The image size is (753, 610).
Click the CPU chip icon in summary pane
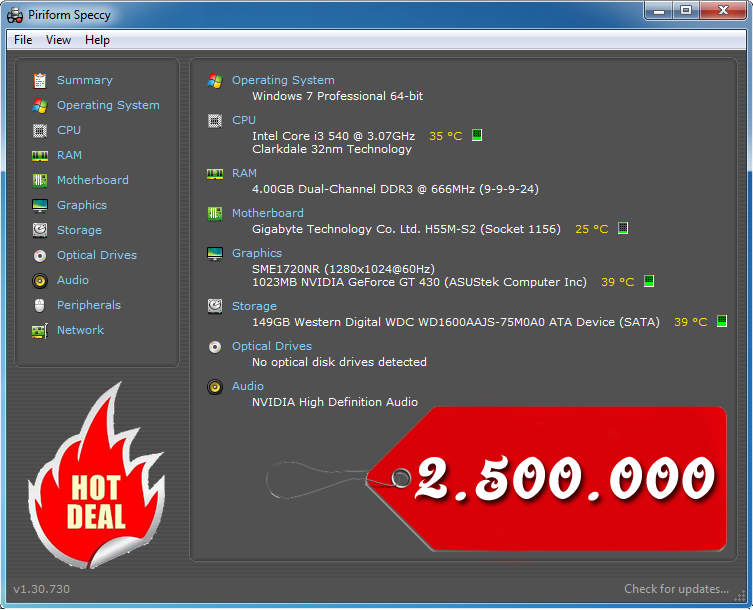[215, 121]
